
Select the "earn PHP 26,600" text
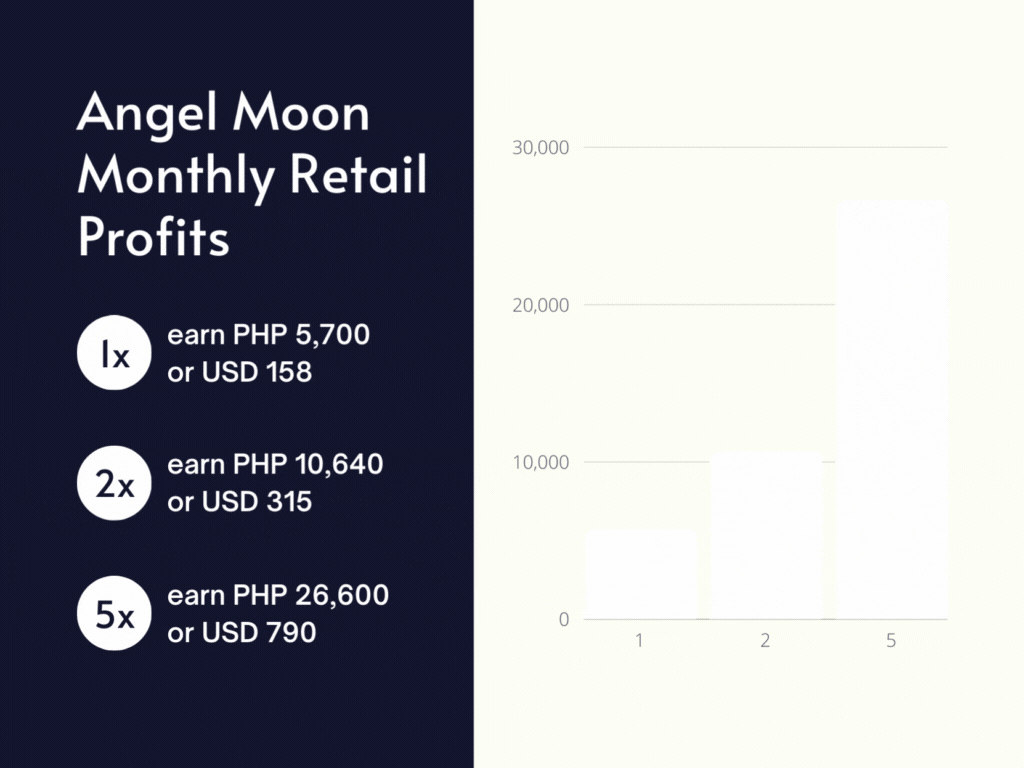278,595
